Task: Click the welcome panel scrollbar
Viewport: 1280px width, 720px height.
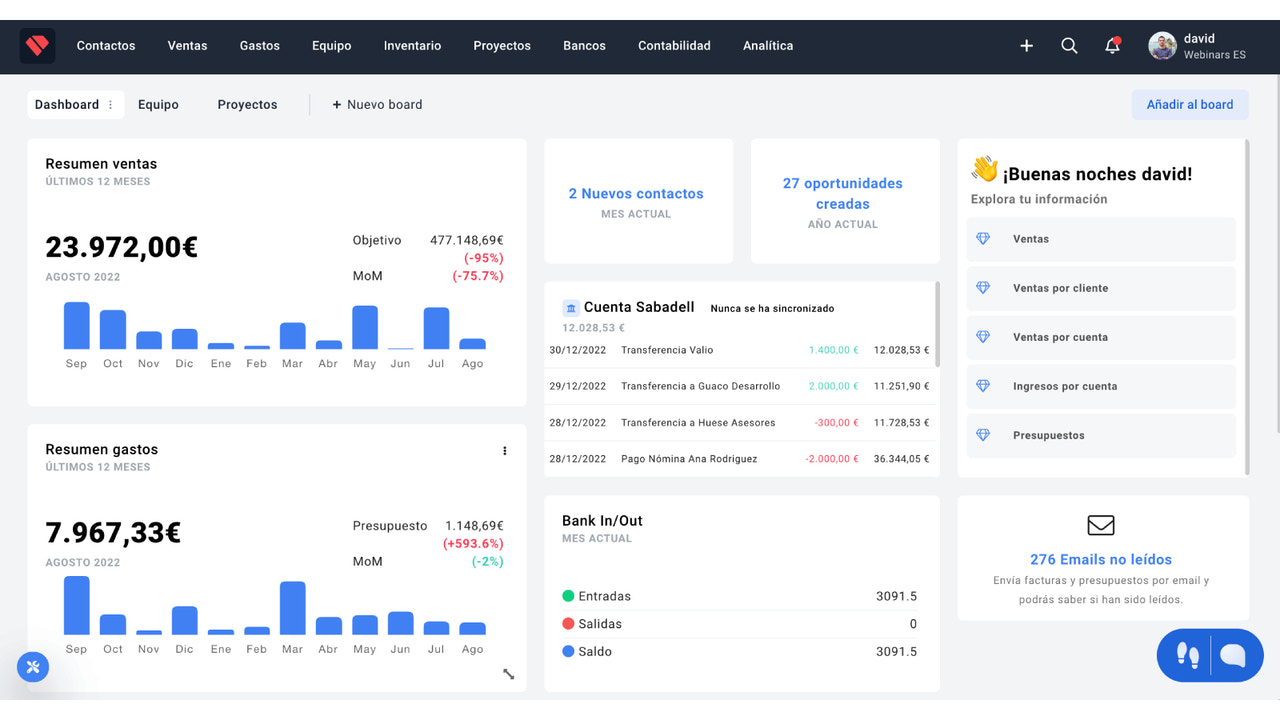Action: pos(1247,306)
